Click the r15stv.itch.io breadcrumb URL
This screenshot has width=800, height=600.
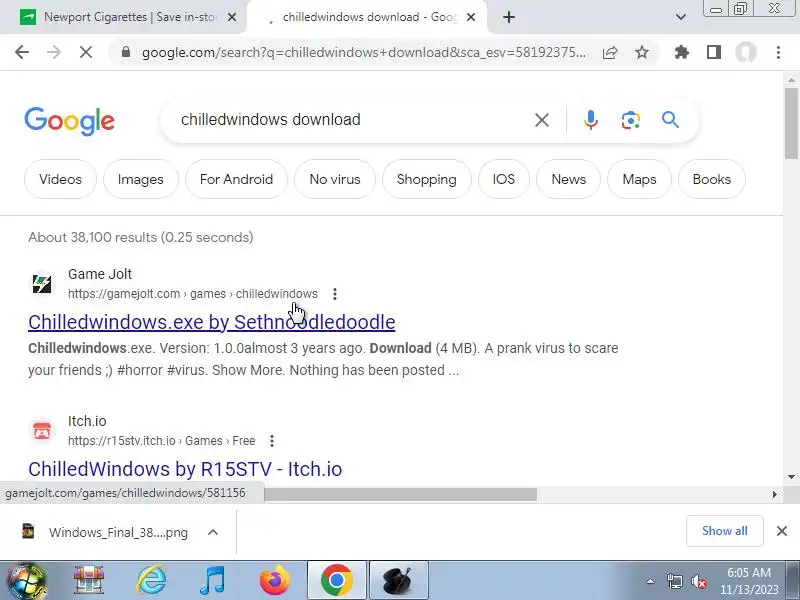pyautogui.click(x=162, y=441)
